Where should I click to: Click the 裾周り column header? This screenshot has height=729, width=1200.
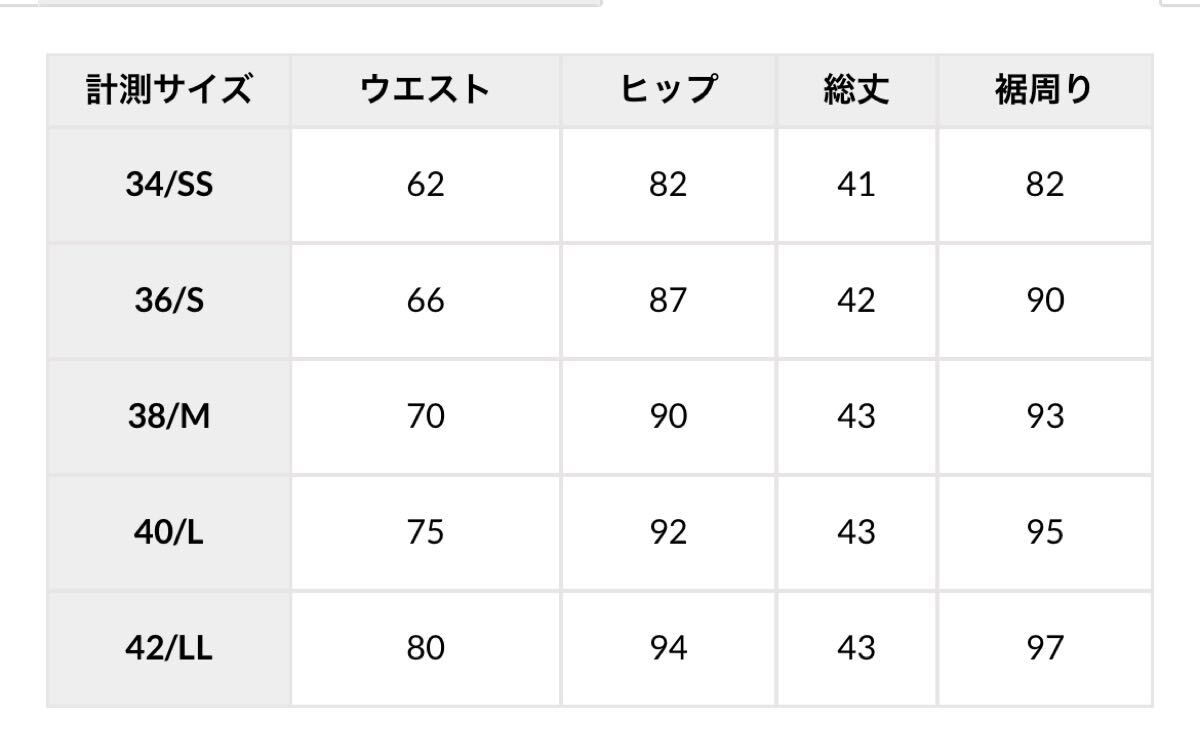[1044, 91]
